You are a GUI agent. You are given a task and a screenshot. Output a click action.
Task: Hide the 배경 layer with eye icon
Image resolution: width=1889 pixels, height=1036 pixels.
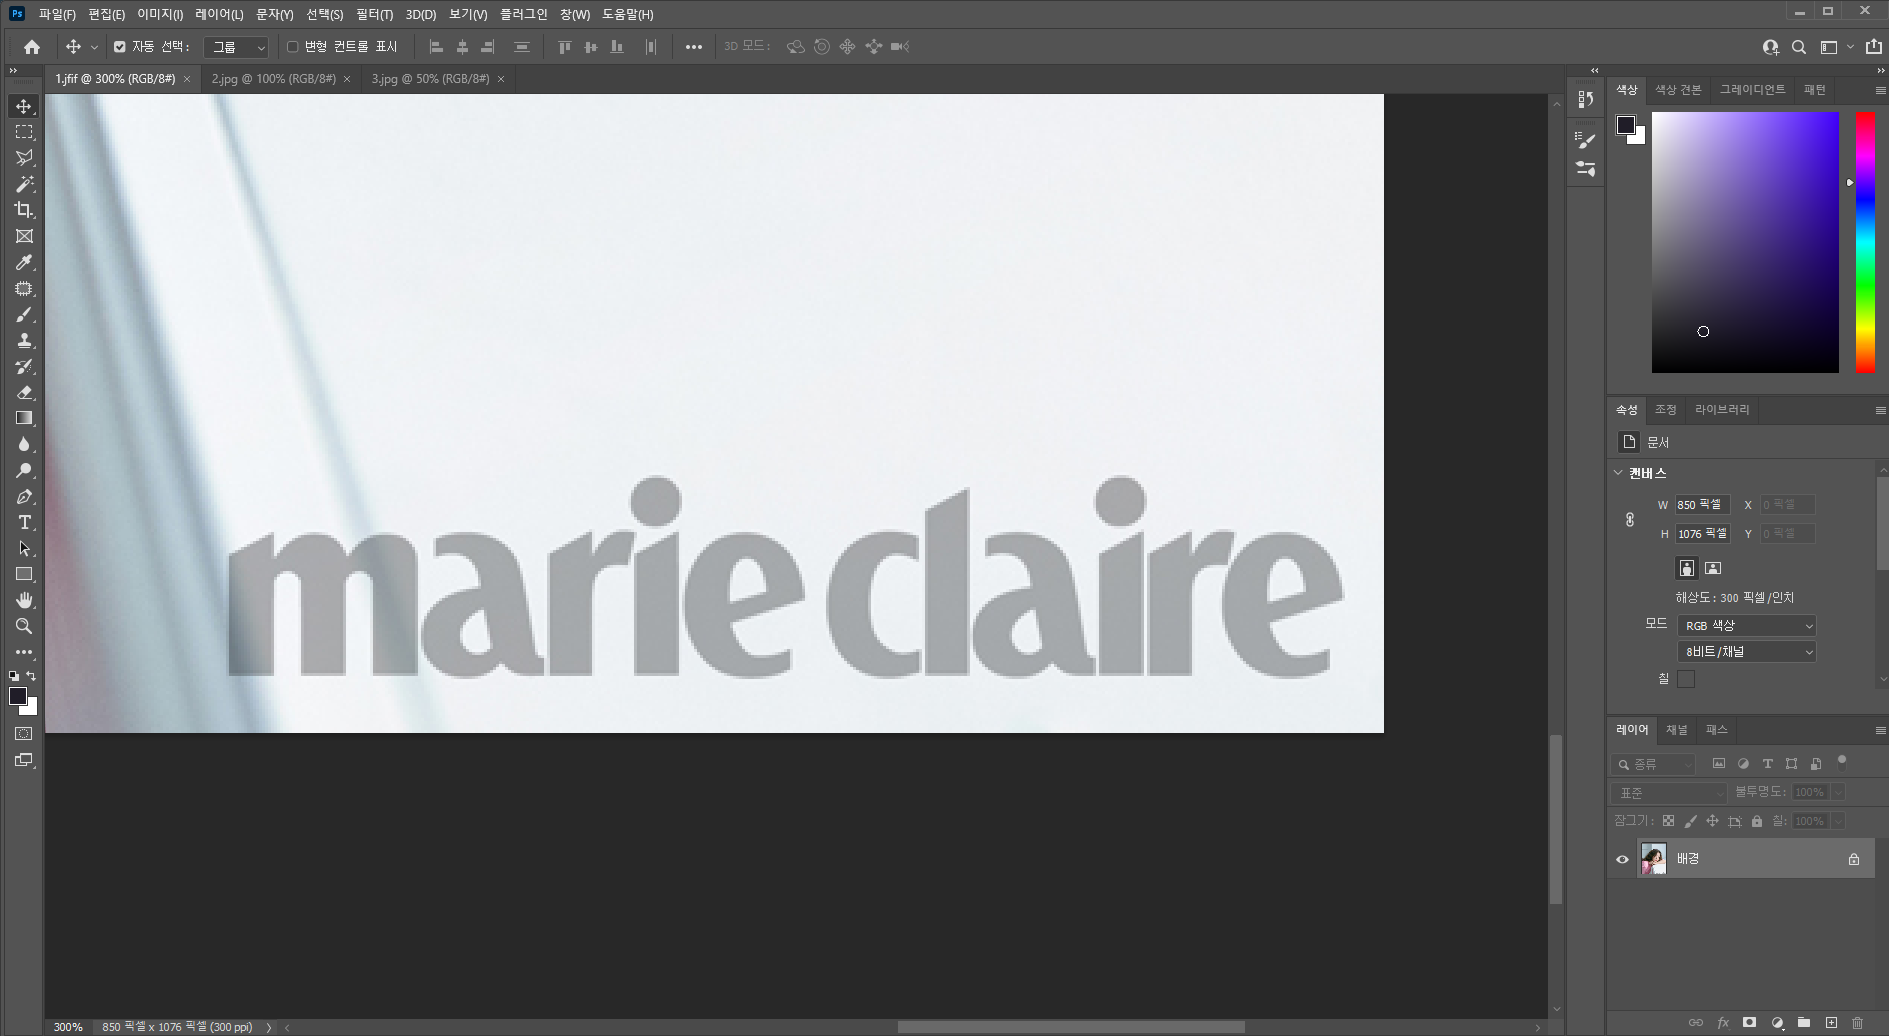(x=1622, y=859)
